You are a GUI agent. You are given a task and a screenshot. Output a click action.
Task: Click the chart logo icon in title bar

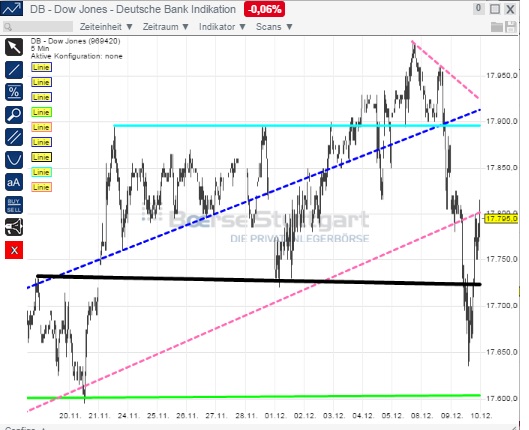coord(12,8)
